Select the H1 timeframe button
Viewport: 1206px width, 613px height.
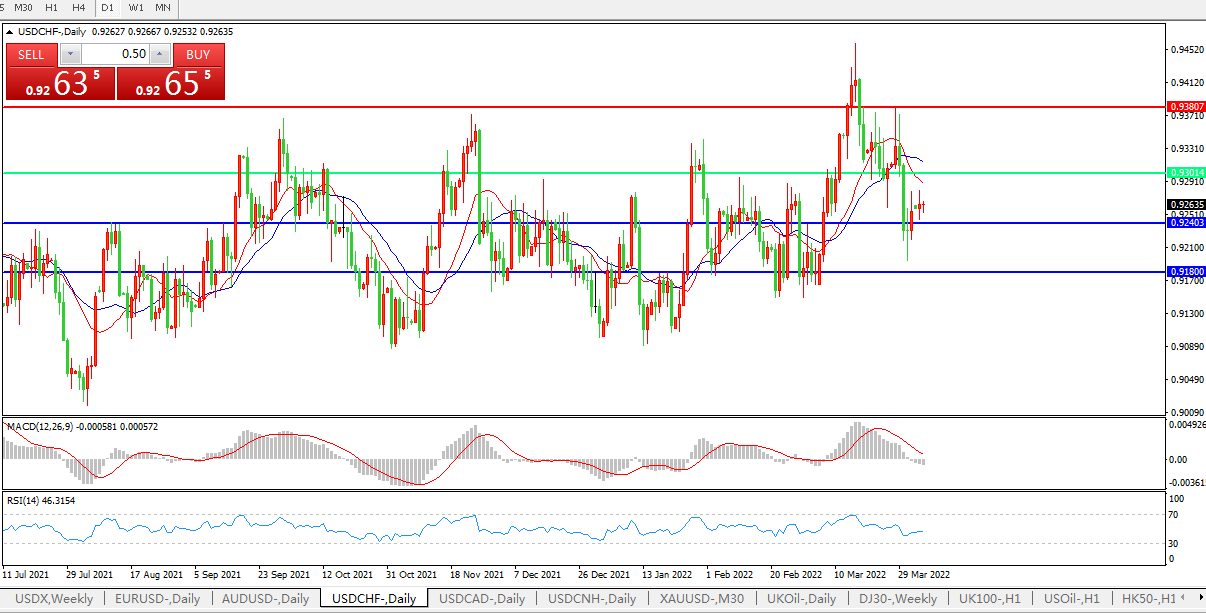(52, 8)
